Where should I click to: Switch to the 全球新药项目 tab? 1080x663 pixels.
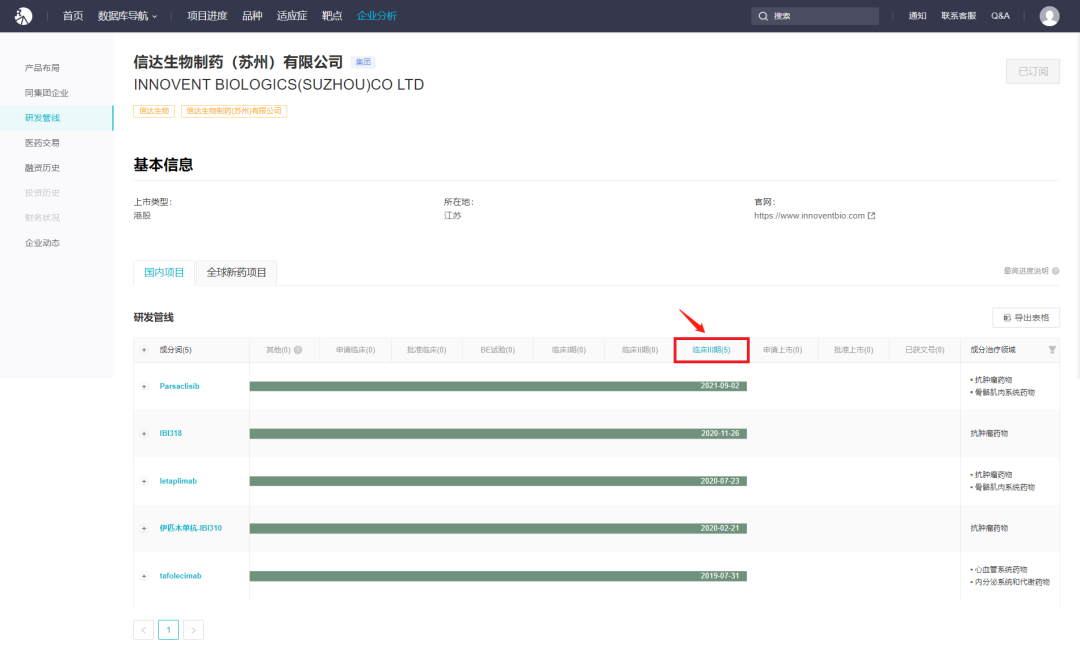[x=236, y=273]
